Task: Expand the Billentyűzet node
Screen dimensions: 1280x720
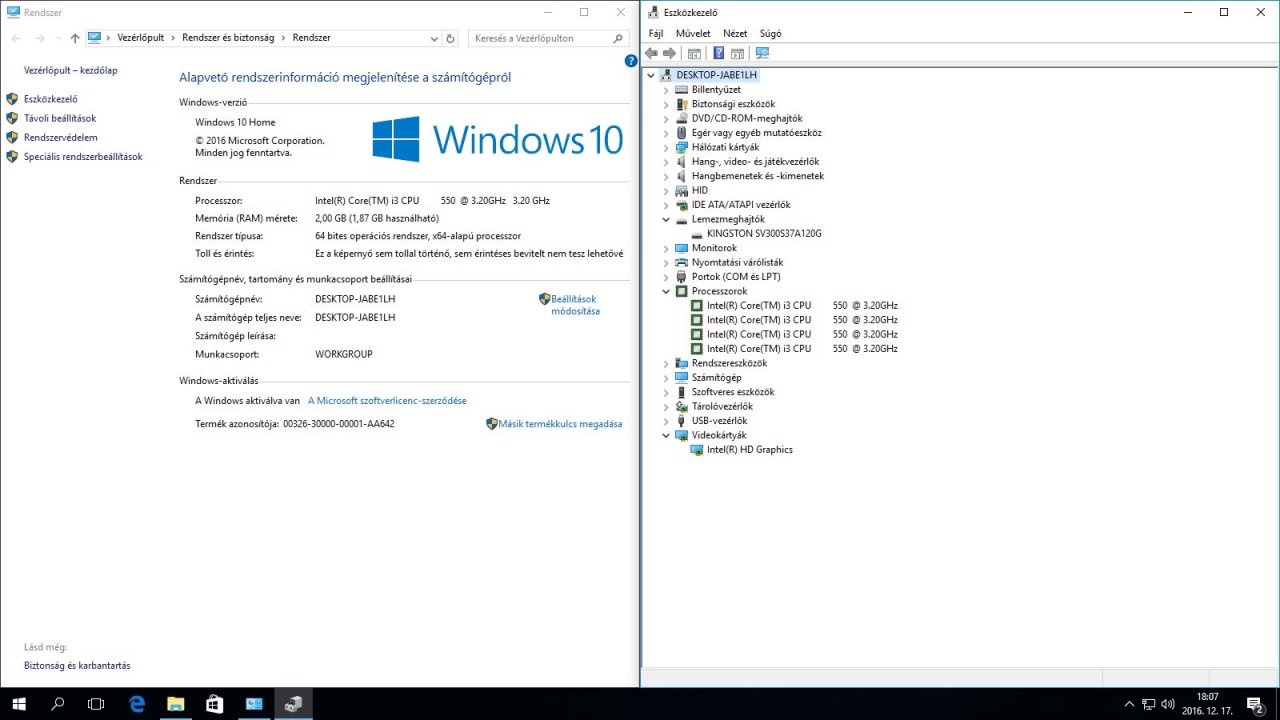Action: (x=666, y=90)
